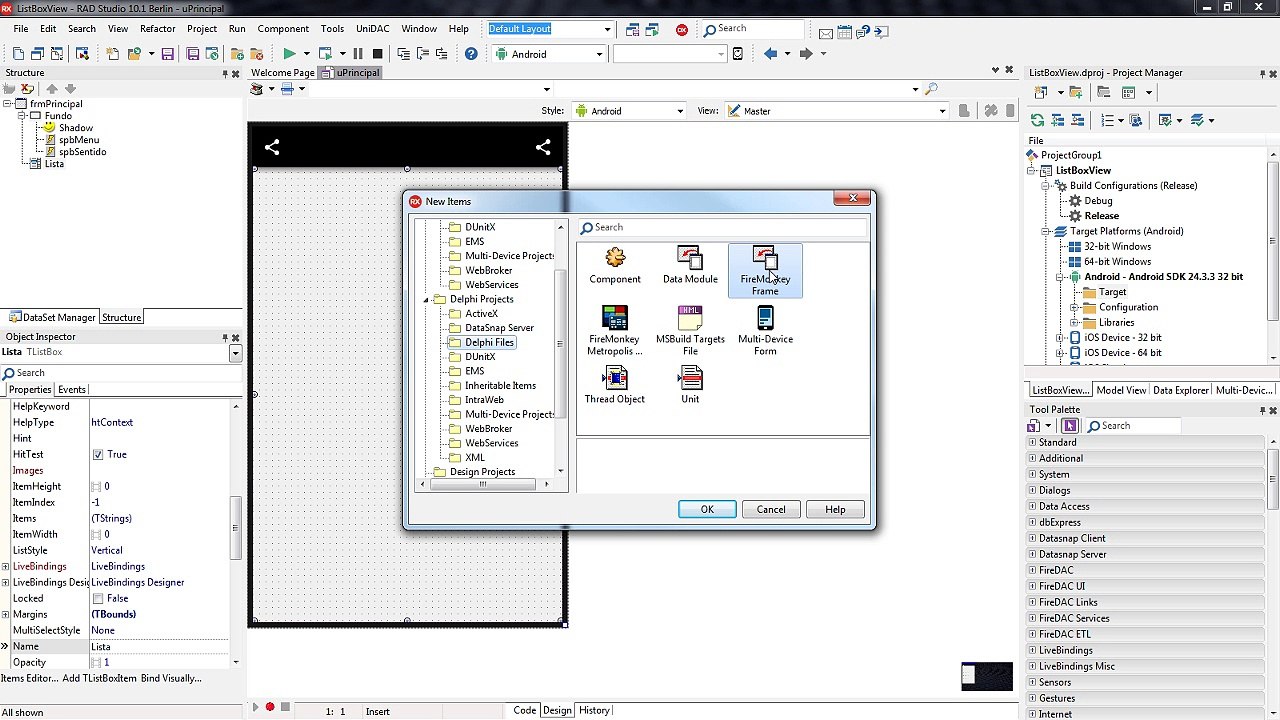Image resolution: width=1280 pixels, height=720 pixels.
Task: Click the envelope icon beside title search
Action: pos(826,33)
